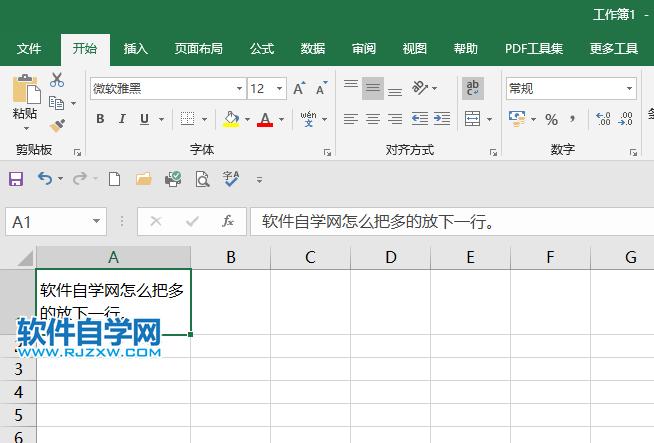Click the decrease decimal icon
Screen dimensions: 654x443
625,119
